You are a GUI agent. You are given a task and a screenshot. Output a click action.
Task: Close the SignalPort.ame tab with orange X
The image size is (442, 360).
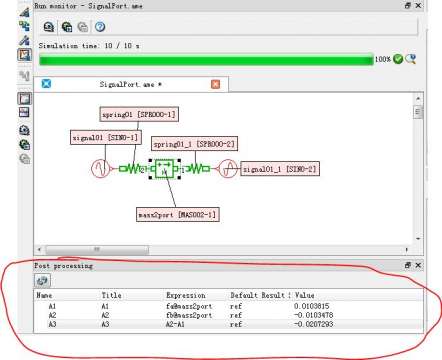click(216, 84)
